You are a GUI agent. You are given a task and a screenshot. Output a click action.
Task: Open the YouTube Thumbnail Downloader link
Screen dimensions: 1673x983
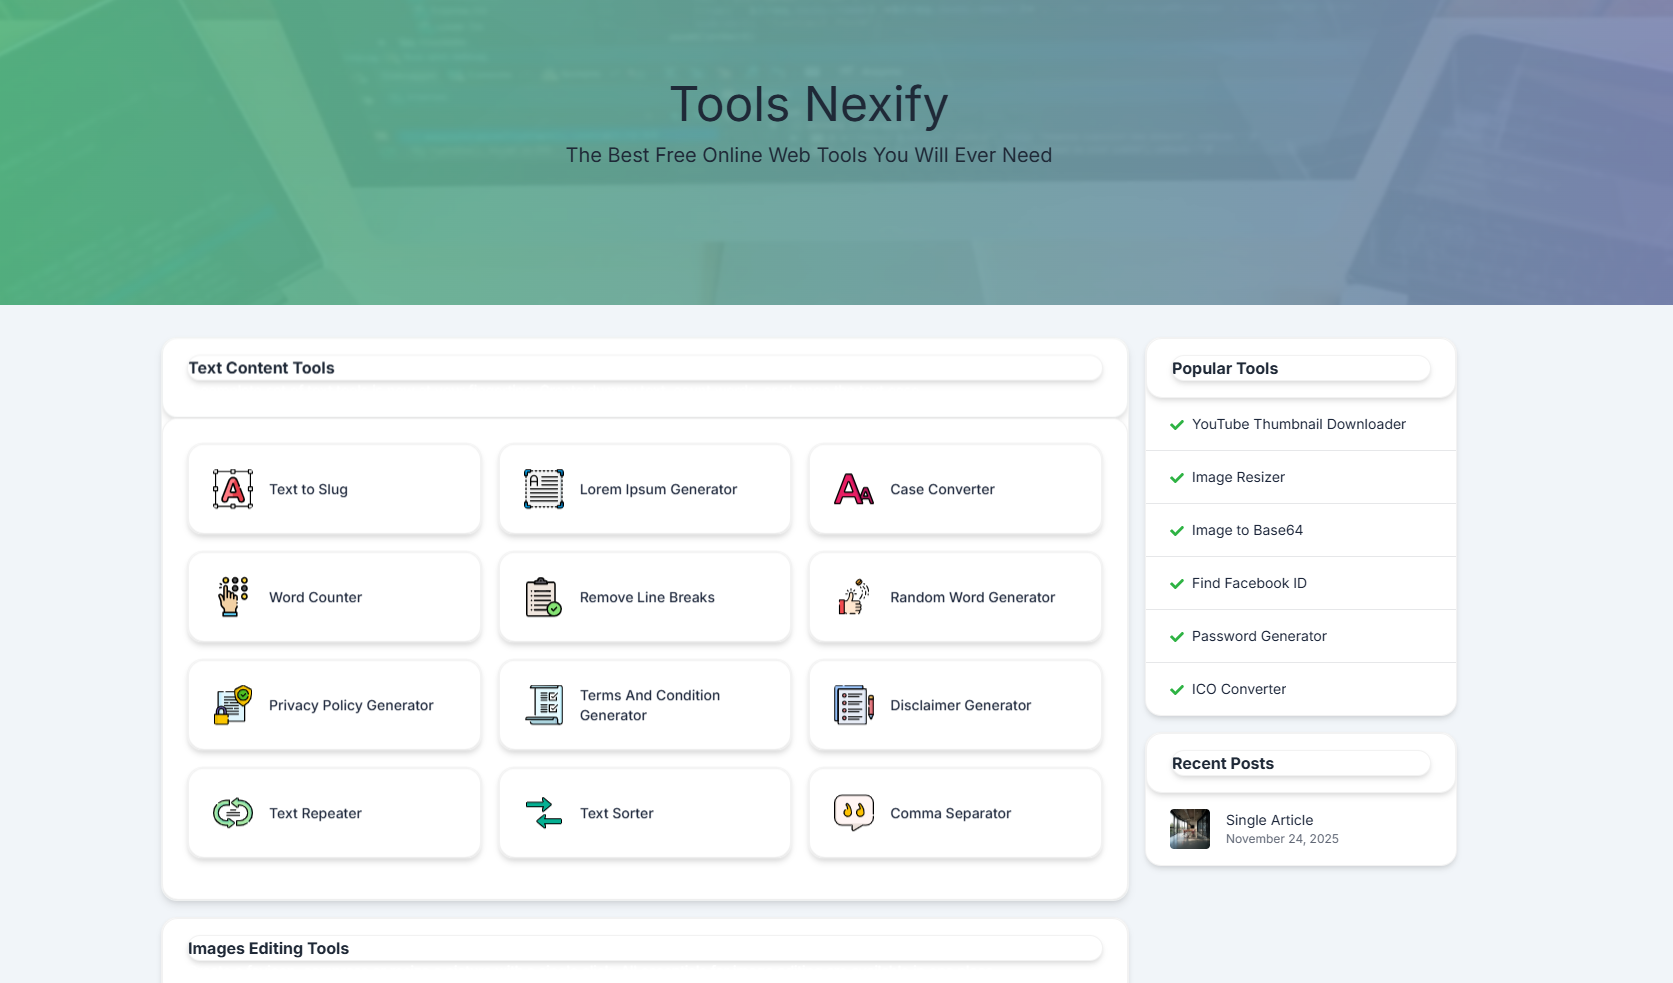(x=1298, y=424)
